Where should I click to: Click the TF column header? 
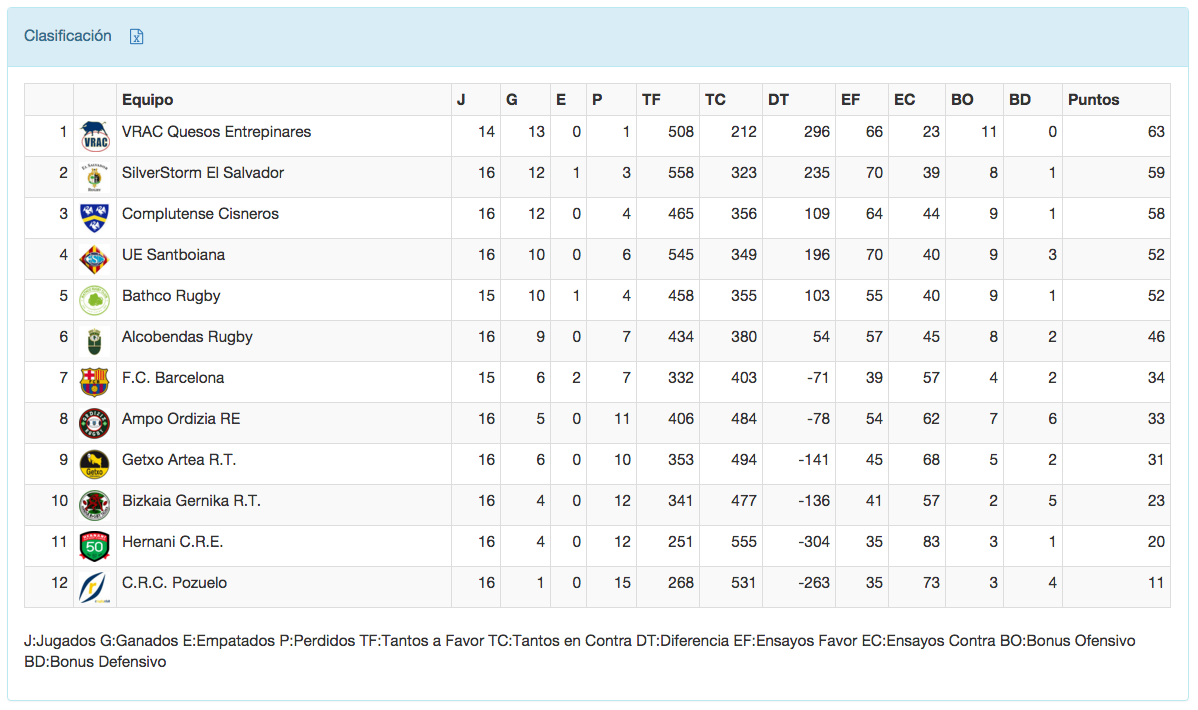[x=651, y=100]
